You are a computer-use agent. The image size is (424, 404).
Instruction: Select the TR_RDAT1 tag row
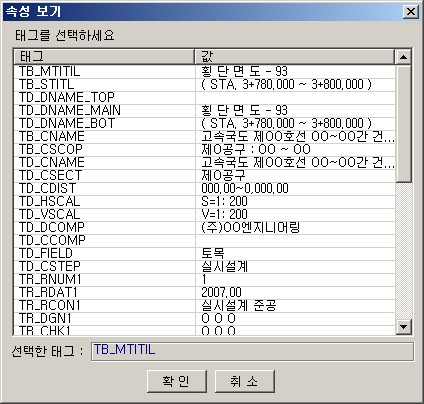pos(205,292)
